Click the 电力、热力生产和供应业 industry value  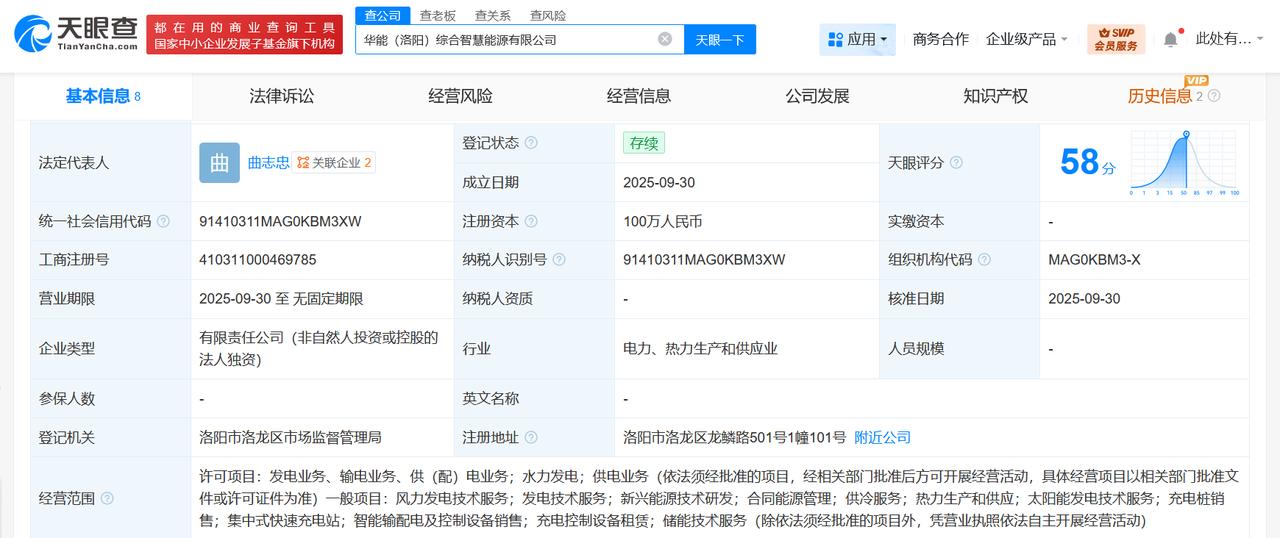point(700,348)
